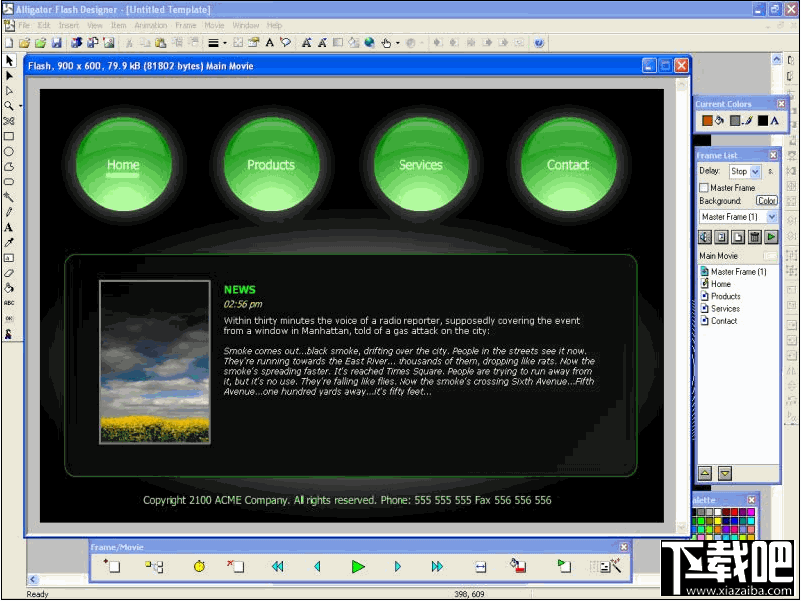Open the Insert menu
Screen dimensions: 801x601
(x=68, y=25)
